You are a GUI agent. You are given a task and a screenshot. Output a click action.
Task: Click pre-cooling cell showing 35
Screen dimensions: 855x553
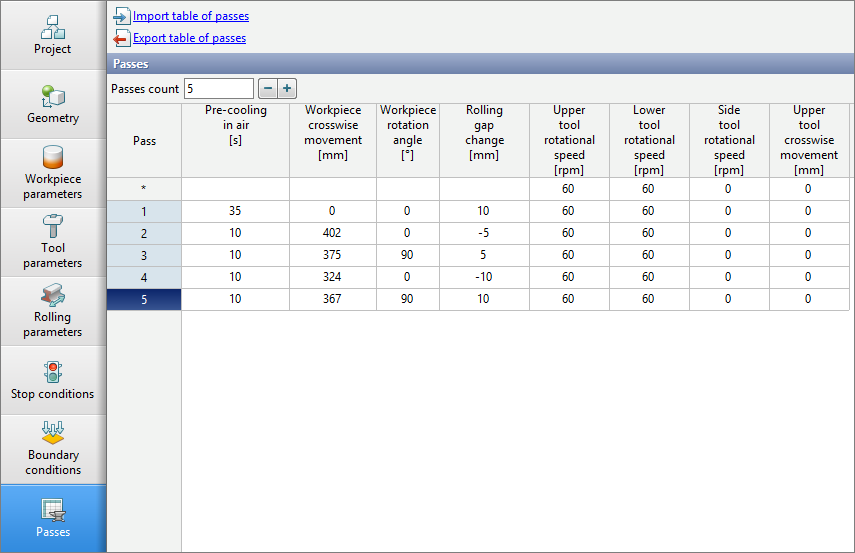(x=235, y=211)
